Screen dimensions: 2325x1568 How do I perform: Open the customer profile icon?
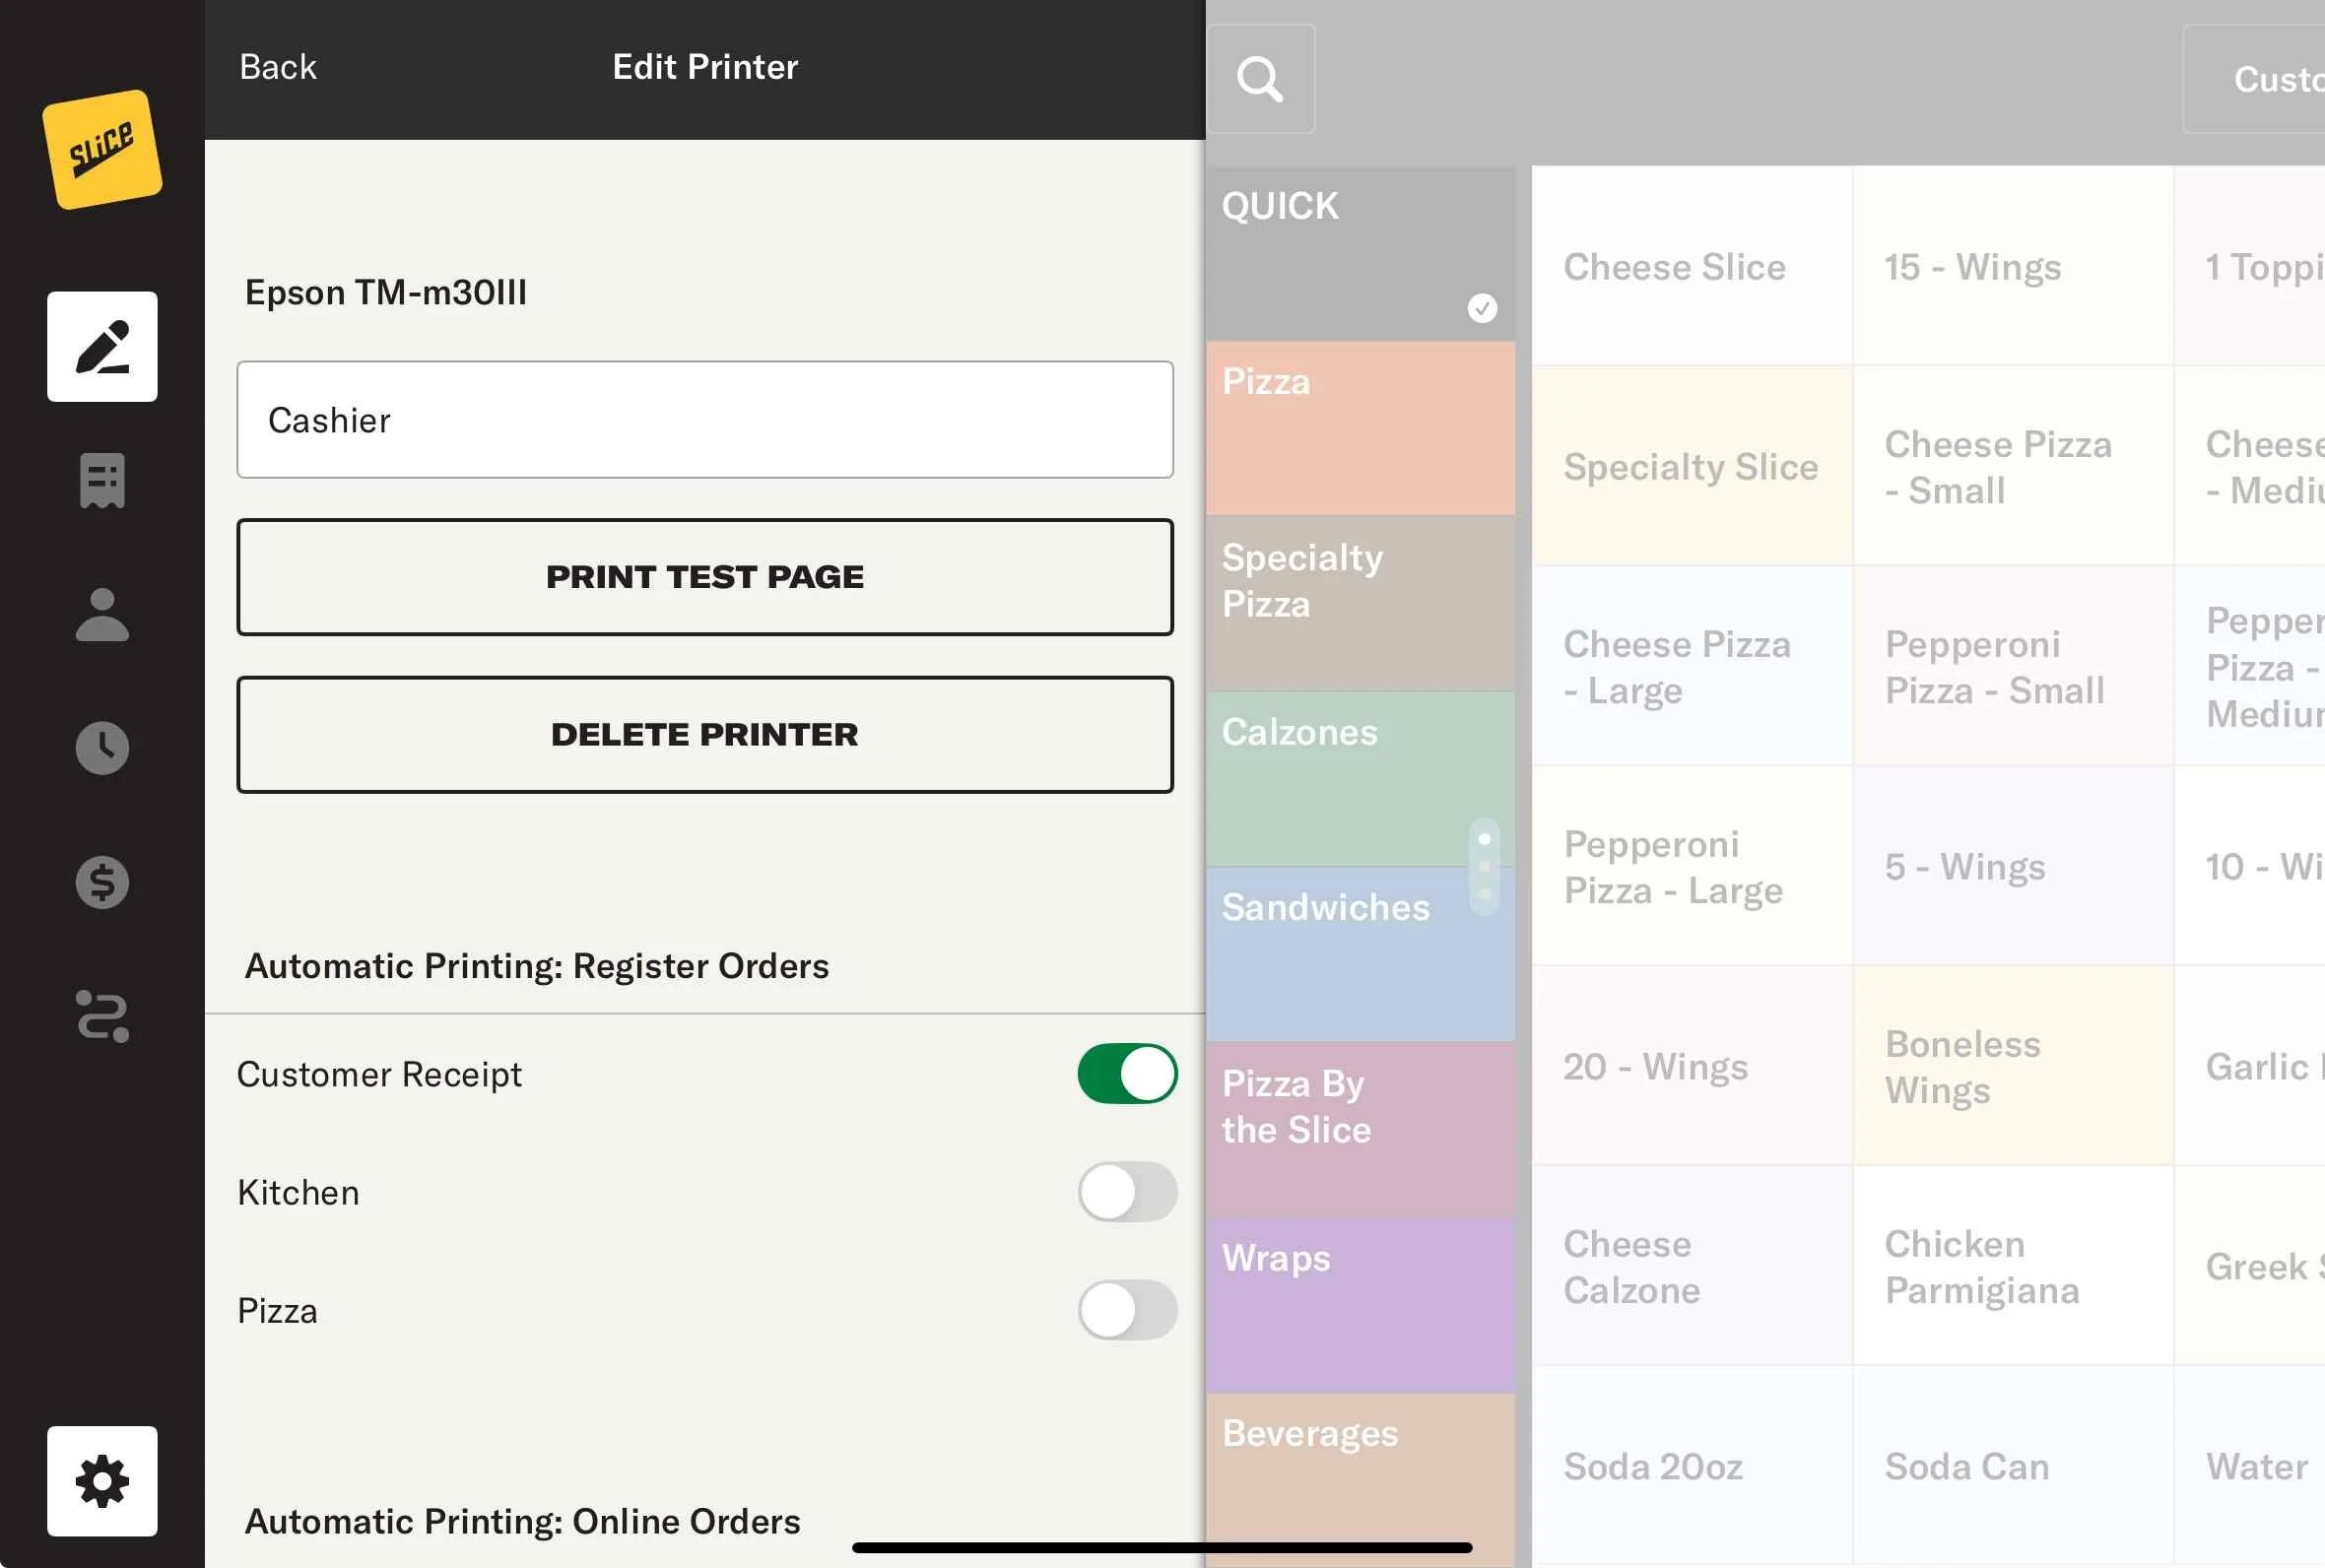(x=102, y=614)
